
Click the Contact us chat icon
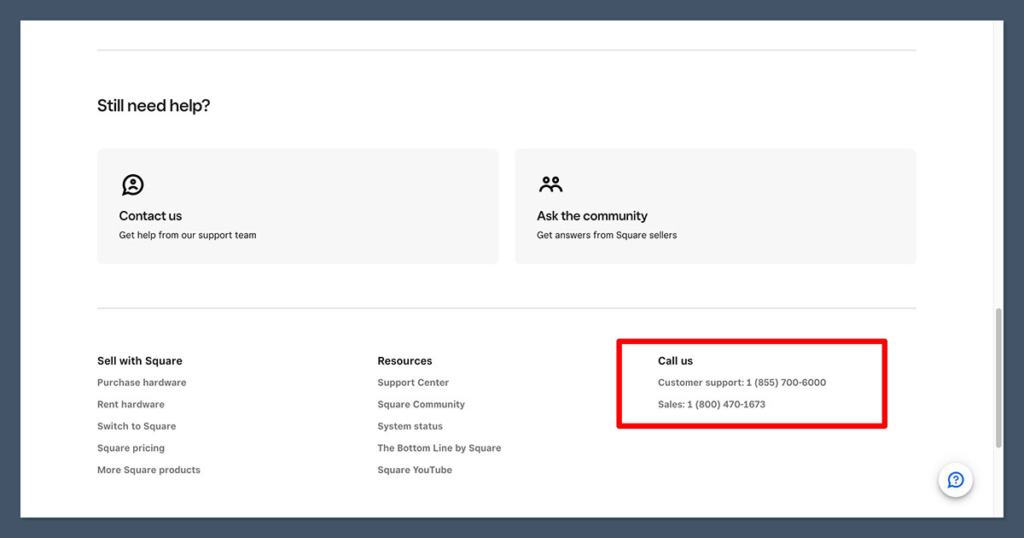(x=133, y=185)
